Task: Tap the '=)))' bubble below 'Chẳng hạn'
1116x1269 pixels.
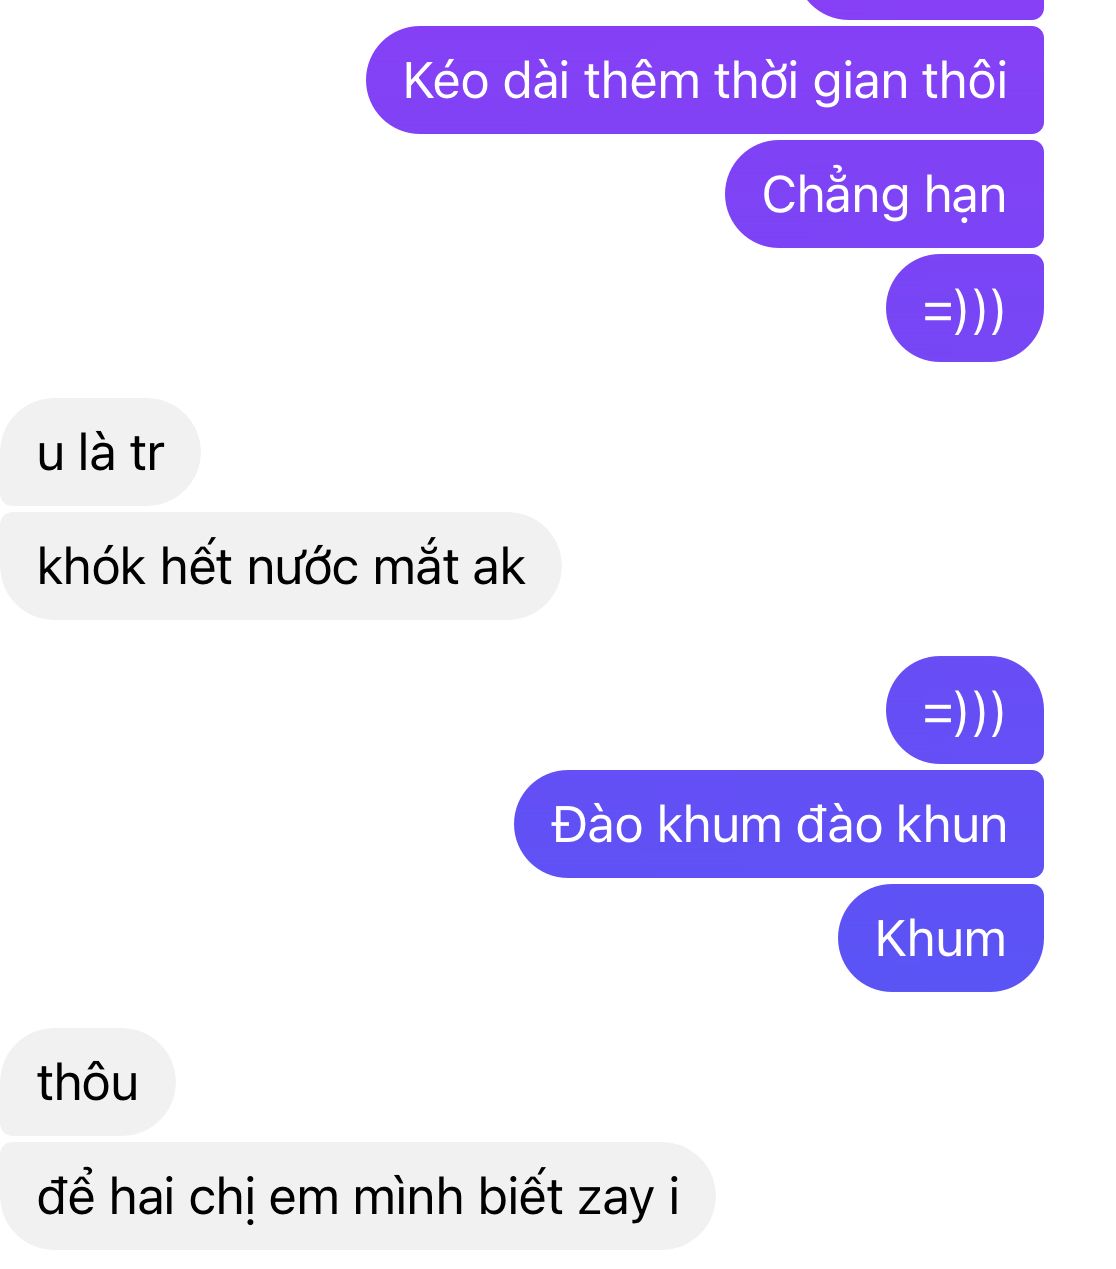Action: 964,308
